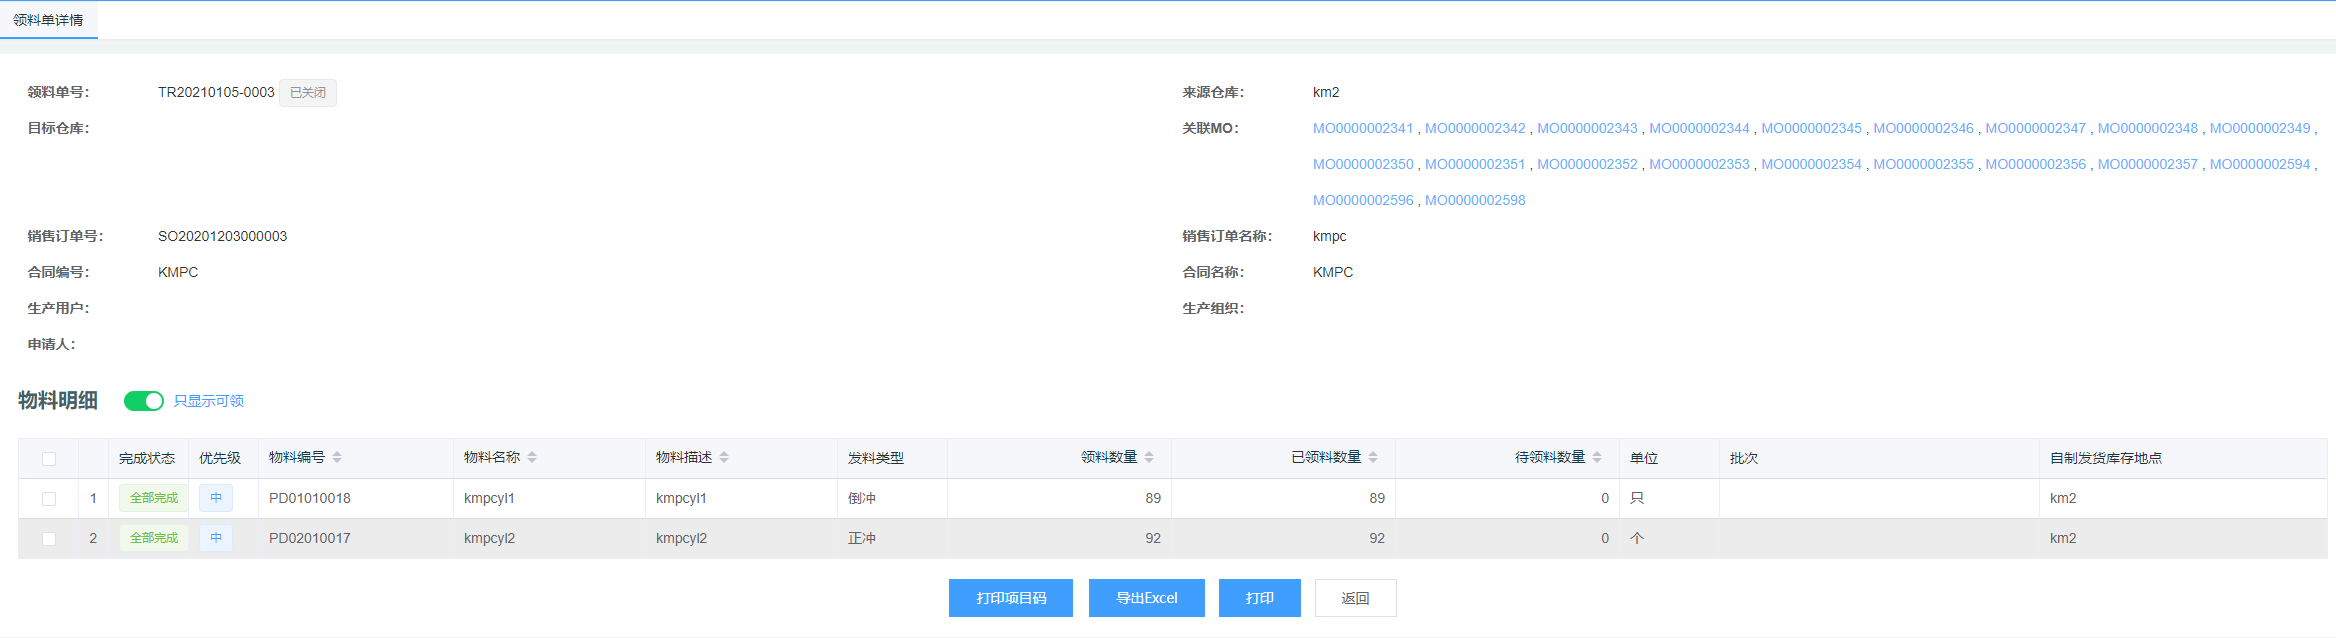This screenshot has height=638, width=2336.
Task: Sort by 待领料数量 column arrows
Action: click(1597, 458)
